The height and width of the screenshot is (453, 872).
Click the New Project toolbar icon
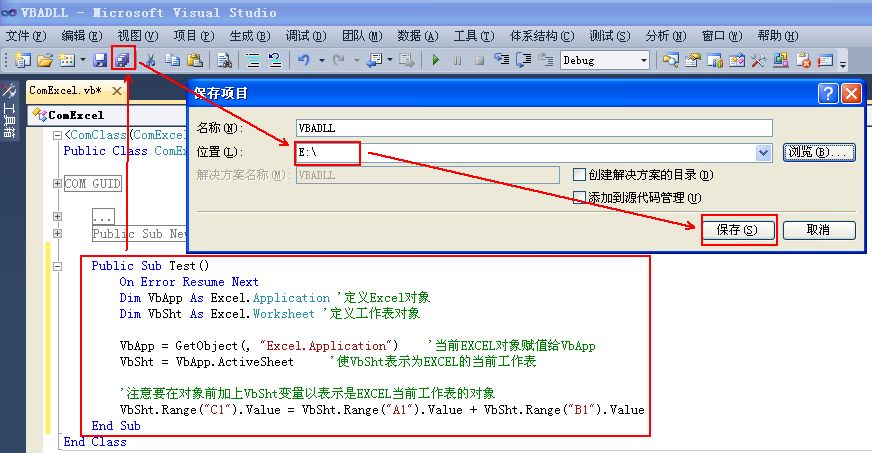pyautogui.click(x=22, y=59)
